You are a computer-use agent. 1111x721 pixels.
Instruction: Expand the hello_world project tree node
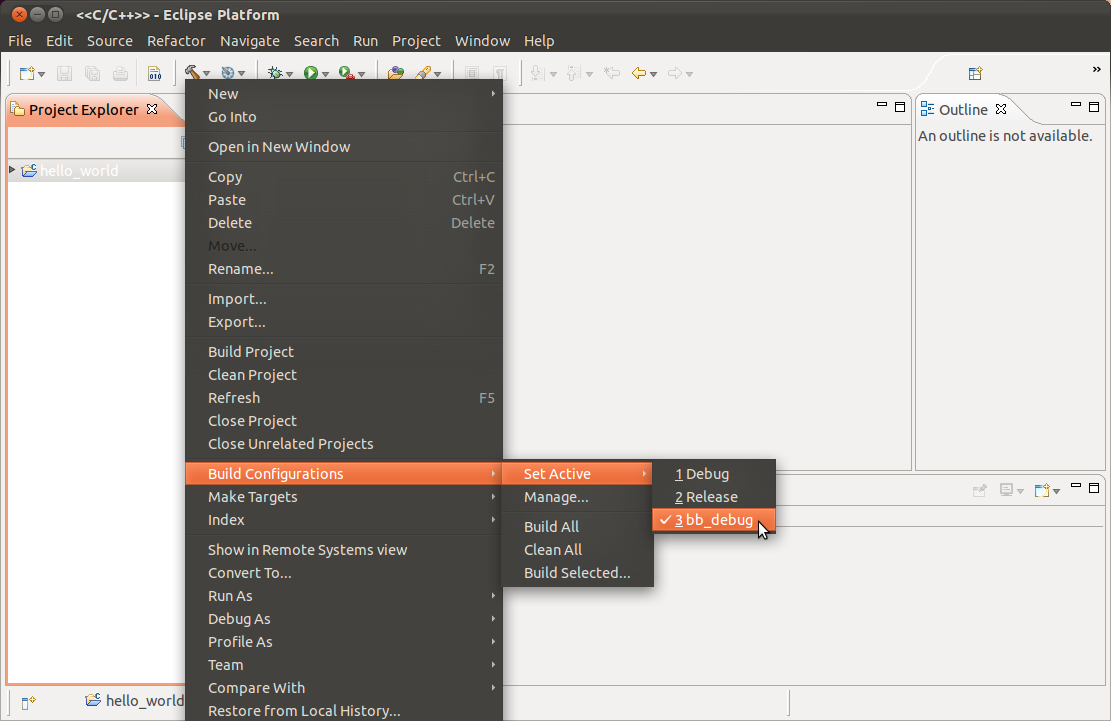(12, 170)
